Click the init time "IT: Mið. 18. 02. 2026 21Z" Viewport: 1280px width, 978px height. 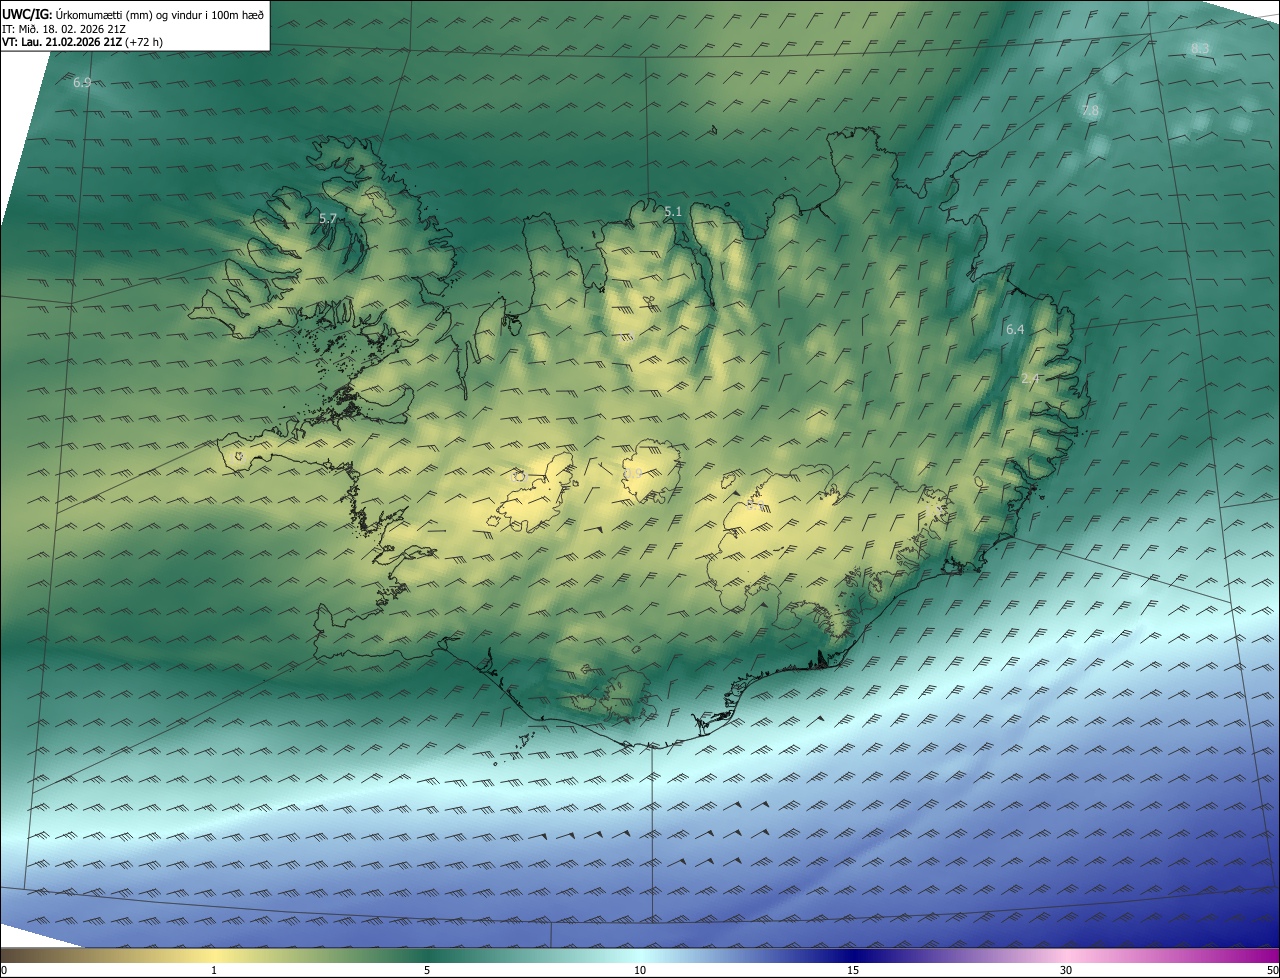64,28
